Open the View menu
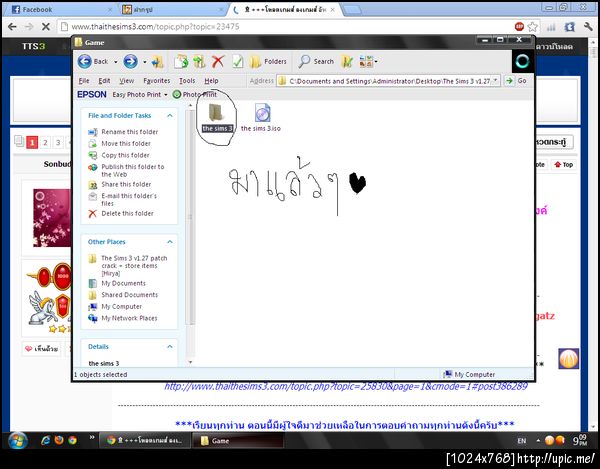 (126, 81)
